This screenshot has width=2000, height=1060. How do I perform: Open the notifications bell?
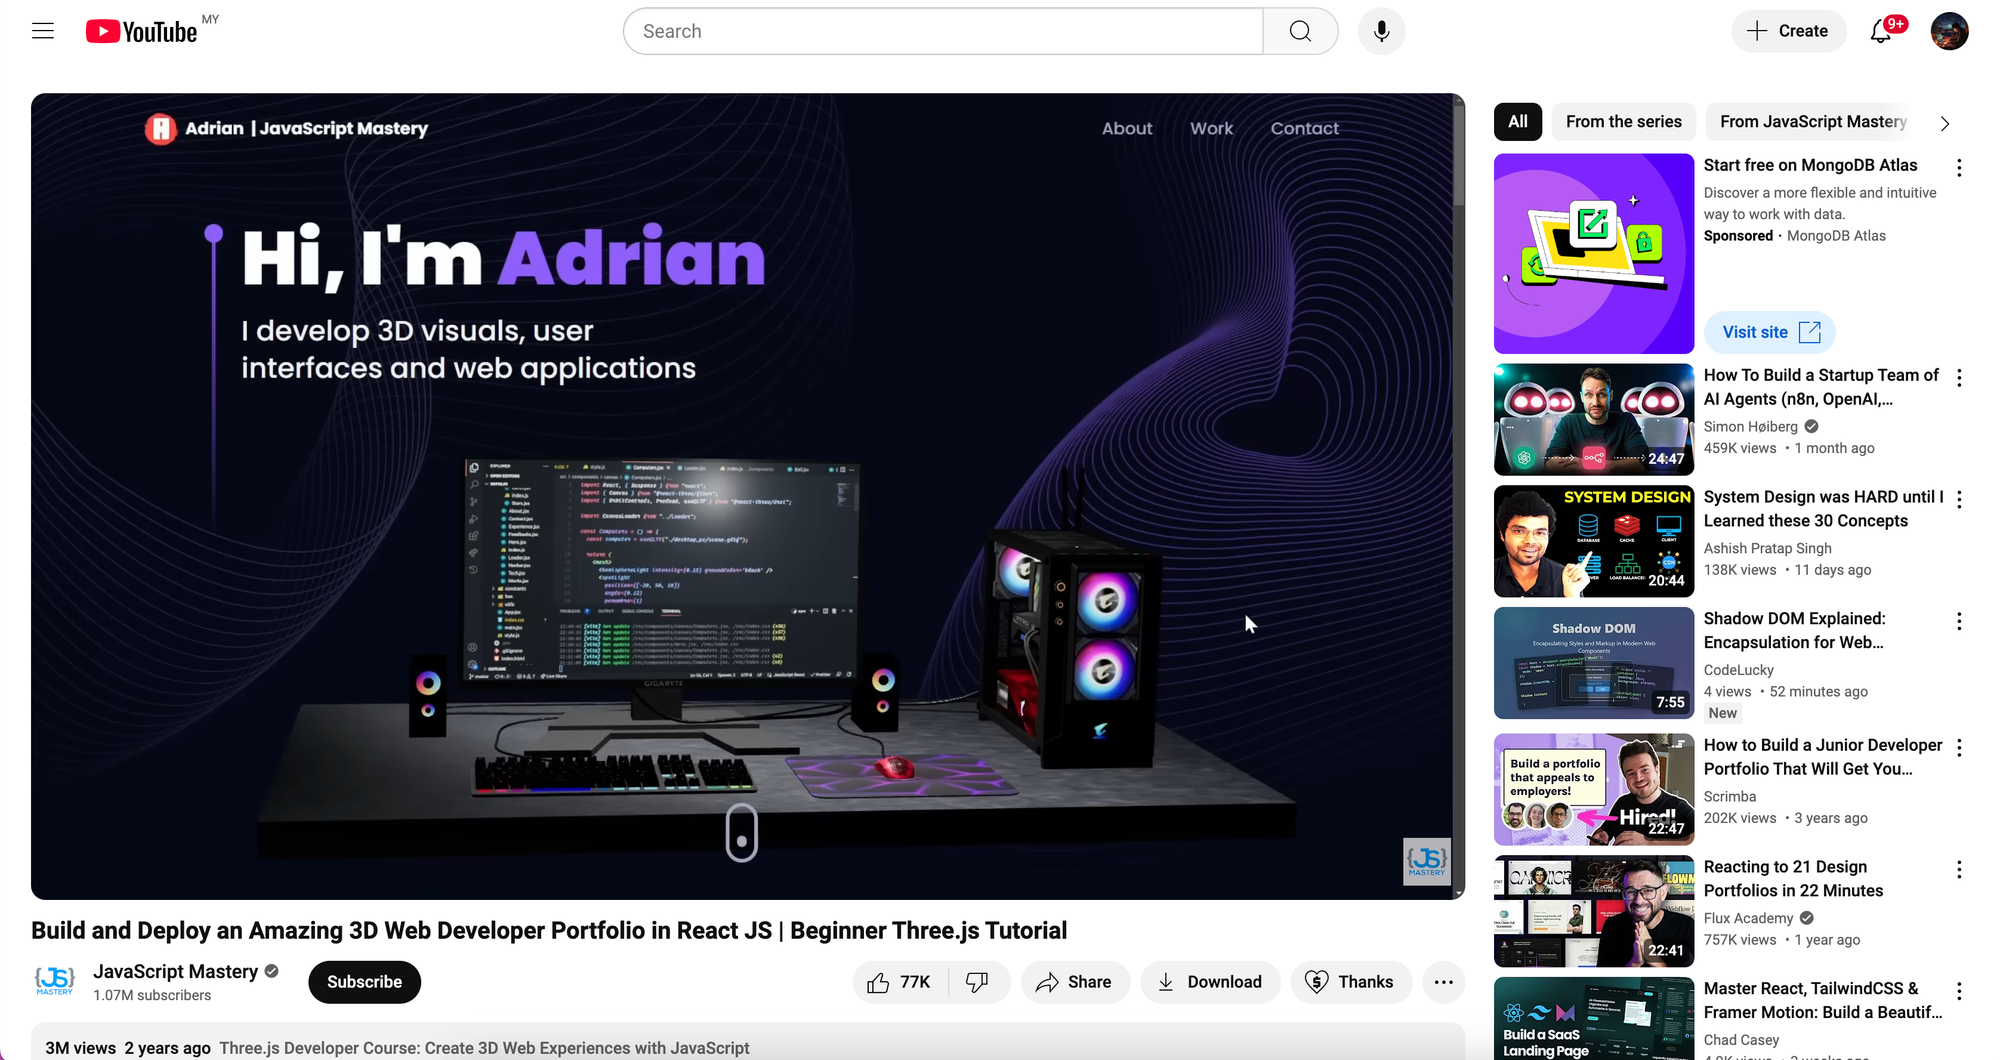pos(1881,31)
